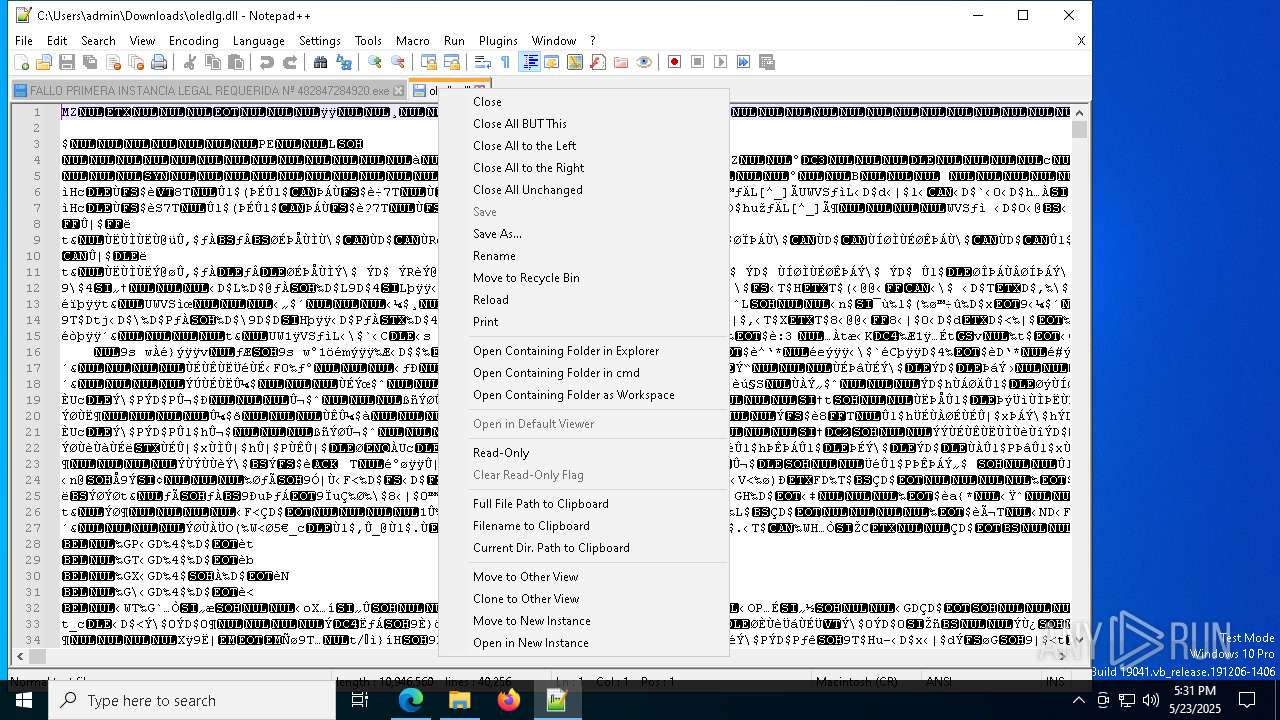Click the Start Recording macro button
This screenshot has height=720, width=1280.
coord(675,62)
